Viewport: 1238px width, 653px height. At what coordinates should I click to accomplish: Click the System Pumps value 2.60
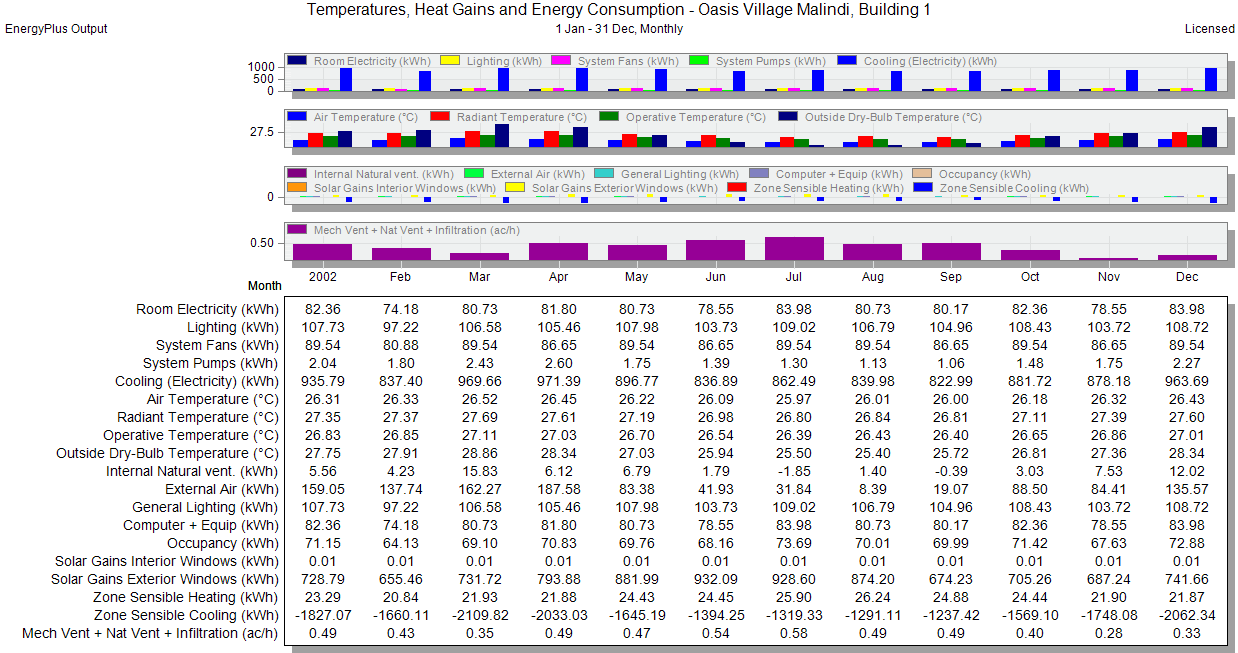click(558, 364)
